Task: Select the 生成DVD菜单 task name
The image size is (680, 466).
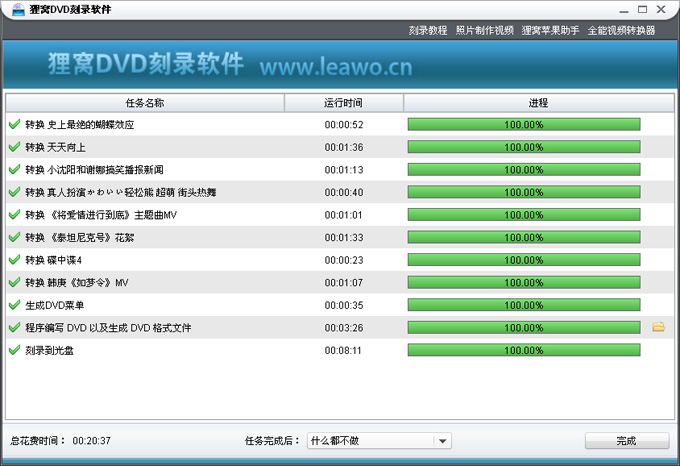Action: click(x=55, y=305)
